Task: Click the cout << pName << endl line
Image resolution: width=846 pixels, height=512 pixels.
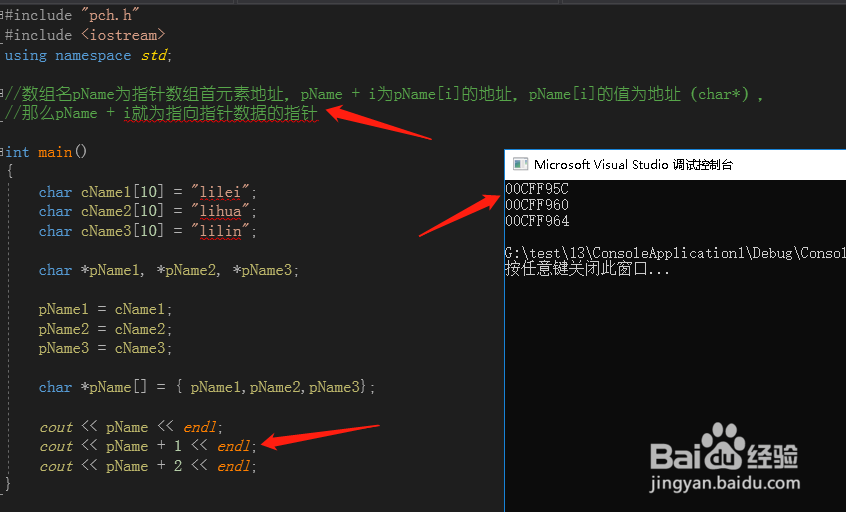Action: click(x=131, y=427)
